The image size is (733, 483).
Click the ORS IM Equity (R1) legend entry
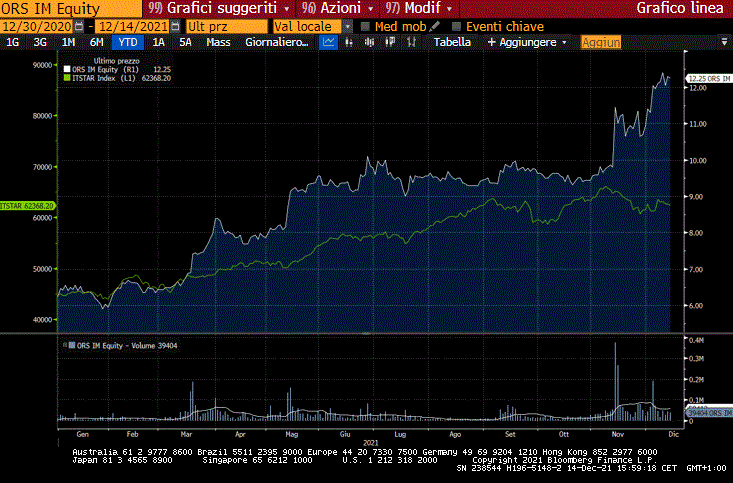pos(105,69)
